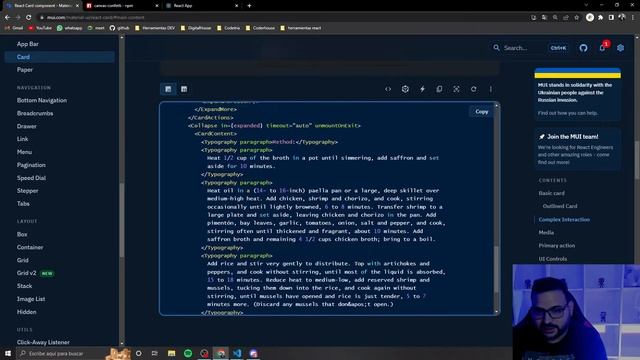The width and height of the screenshot is (640, 360).
Task: Open github bookmark
Action: coord(120,28)
